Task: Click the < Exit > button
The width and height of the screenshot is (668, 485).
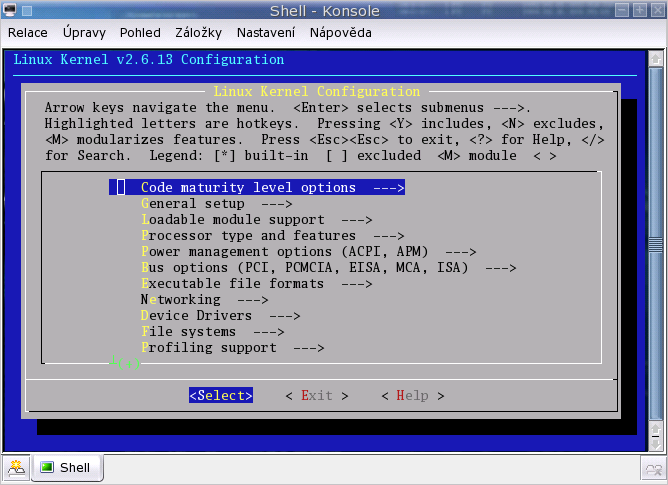Action: [x=317, y=396]
